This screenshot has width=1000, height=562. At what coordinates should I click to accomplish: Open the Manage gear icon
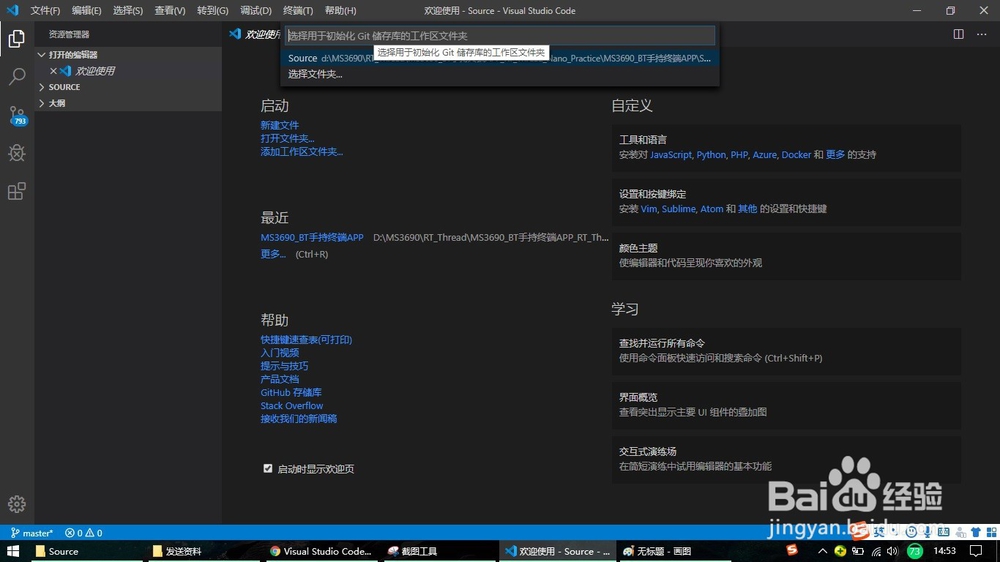coord(17,504)
